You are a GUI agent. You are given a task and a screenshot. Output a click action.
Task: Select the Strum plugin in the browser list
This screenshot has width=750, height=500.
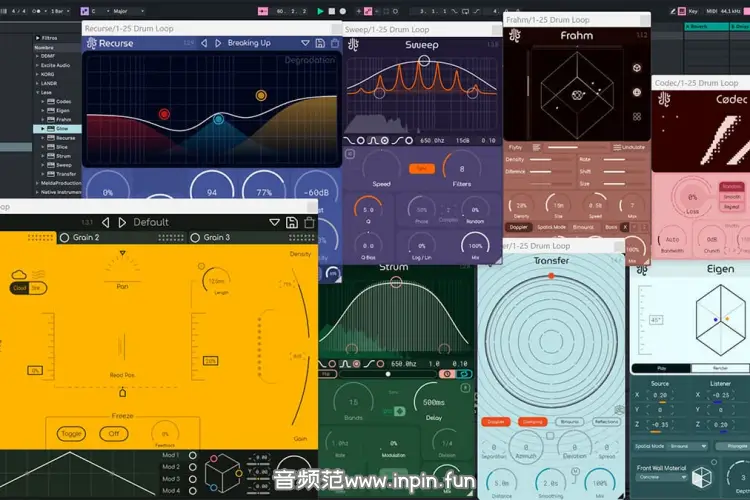click(x=63, y=156)
